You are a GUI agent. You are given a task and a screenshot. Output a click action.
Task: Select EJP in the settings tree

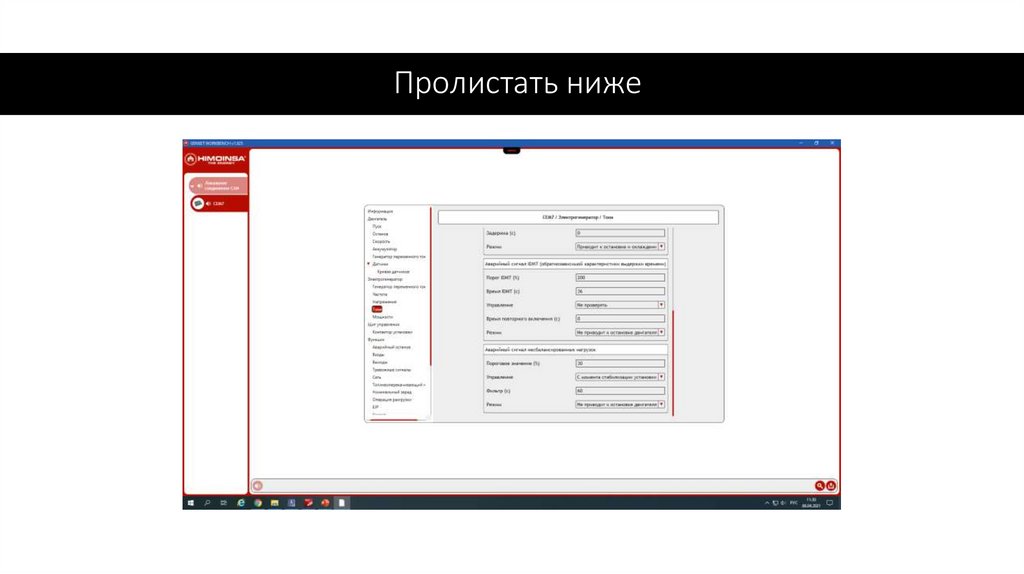[376, 407]
